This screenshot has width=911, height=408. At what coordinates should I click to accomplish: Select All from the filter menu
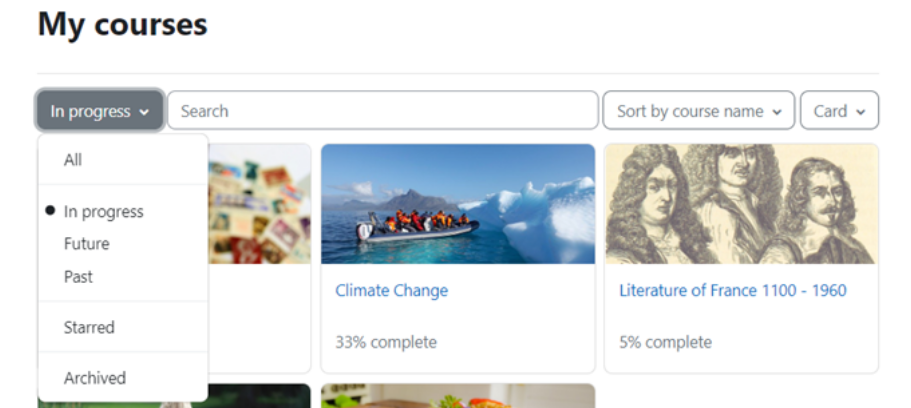coord(73,160)
